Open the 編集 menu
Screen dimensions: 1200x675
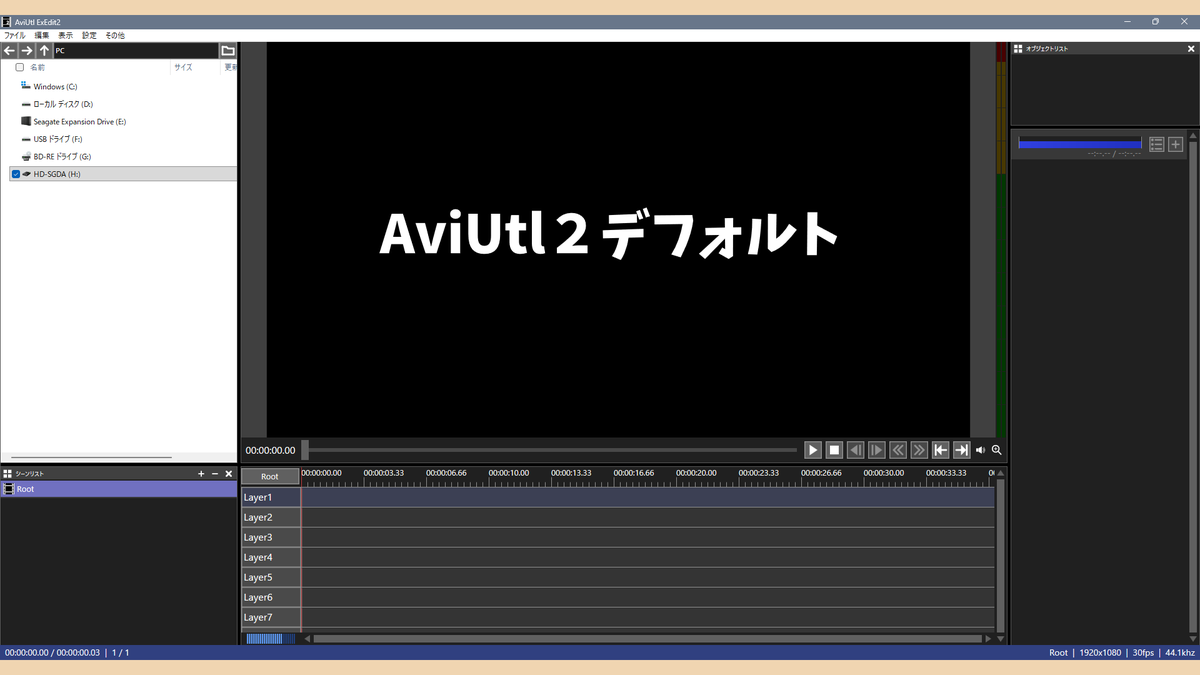pyautogui.click(x=42, y=35)
